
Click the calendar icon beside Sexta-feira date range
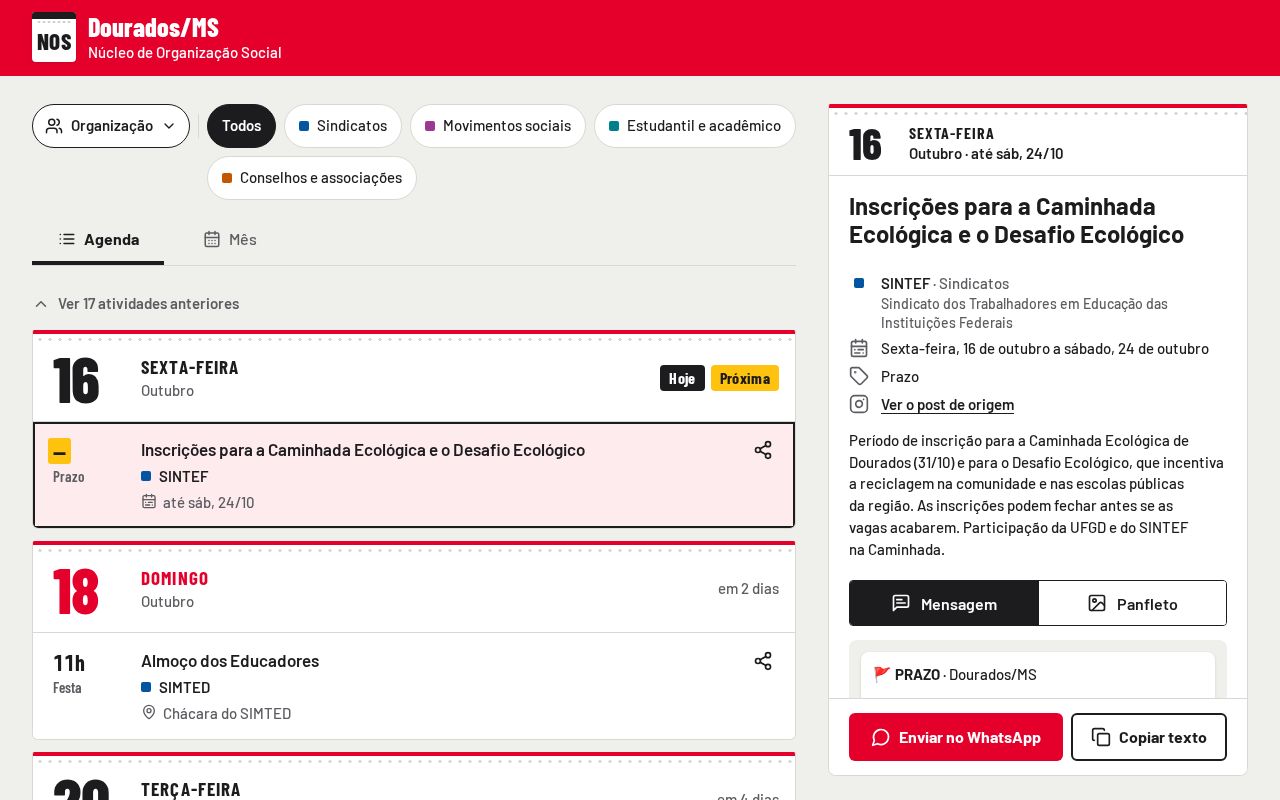[x=859, y=348]
